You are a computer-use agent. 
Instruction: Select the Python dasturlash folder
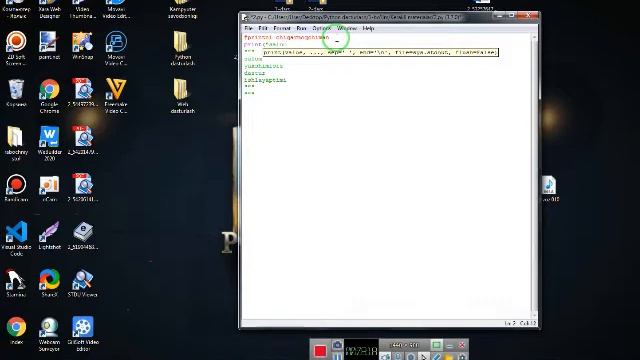tap(182, 48)
